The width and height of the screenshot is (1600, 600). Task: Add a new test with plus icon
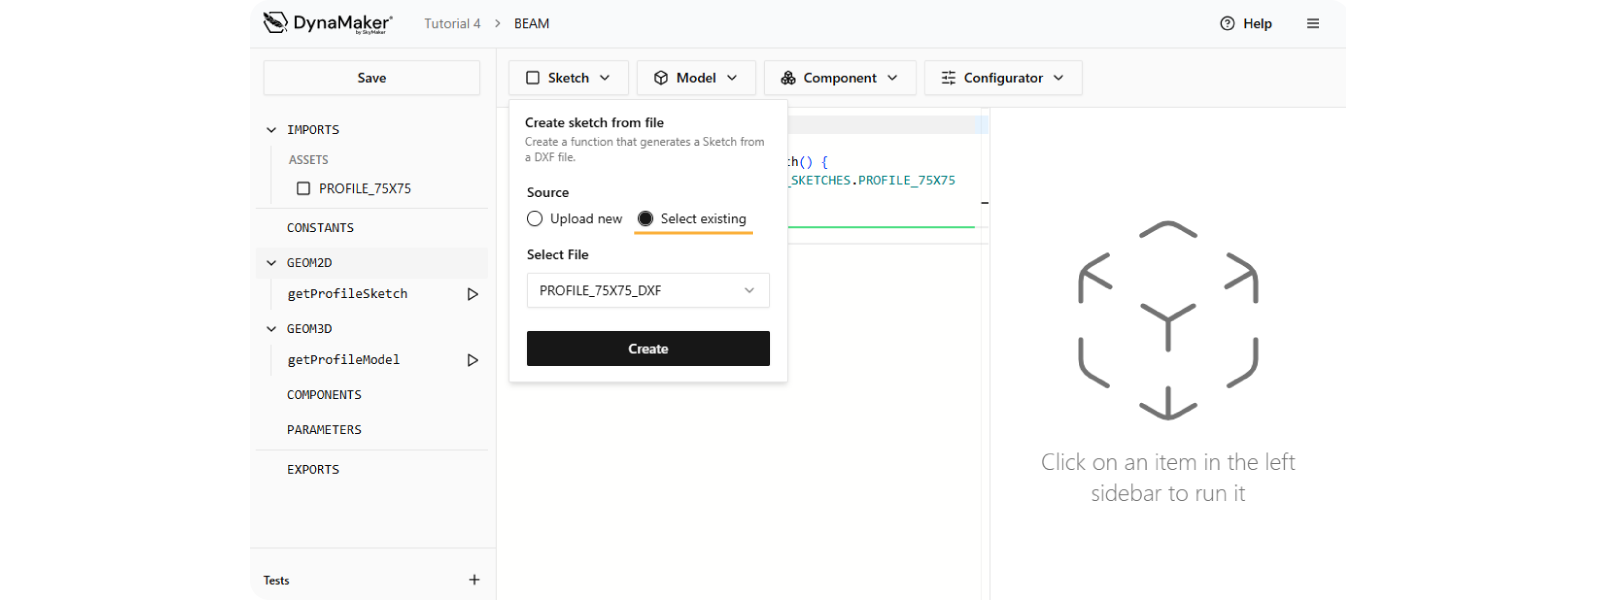coord(474,580)
